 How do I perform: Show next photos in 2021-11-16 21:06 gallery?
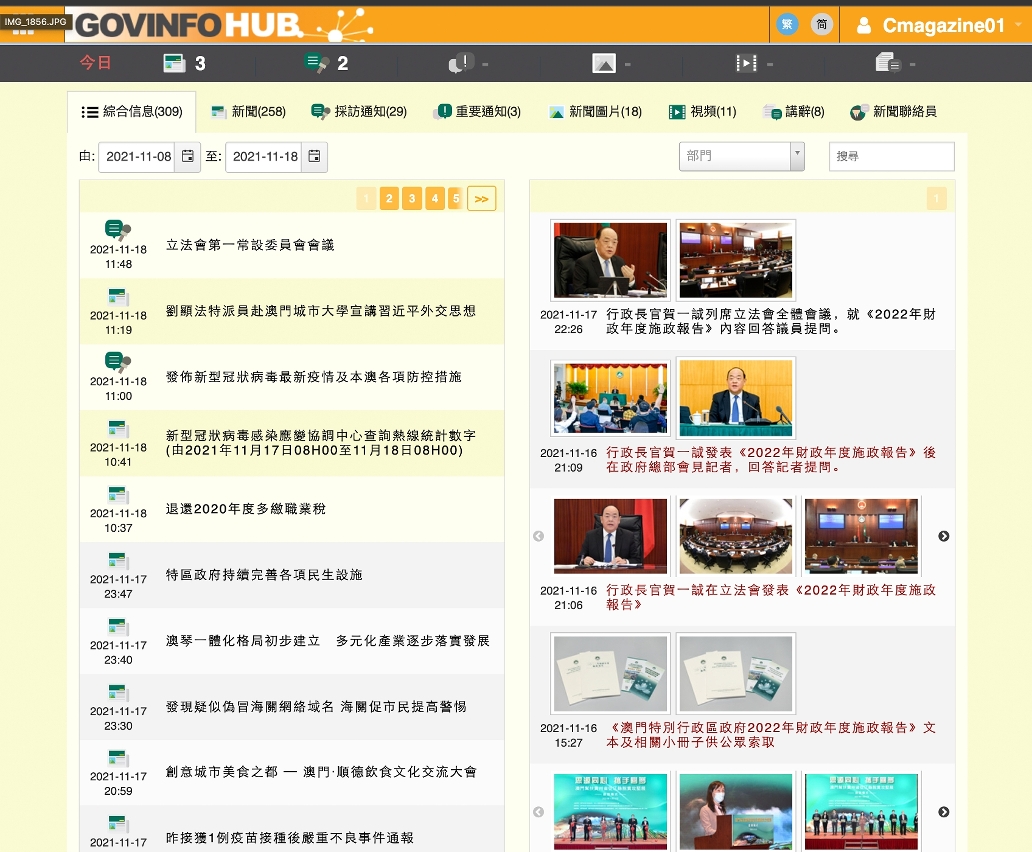943,536
